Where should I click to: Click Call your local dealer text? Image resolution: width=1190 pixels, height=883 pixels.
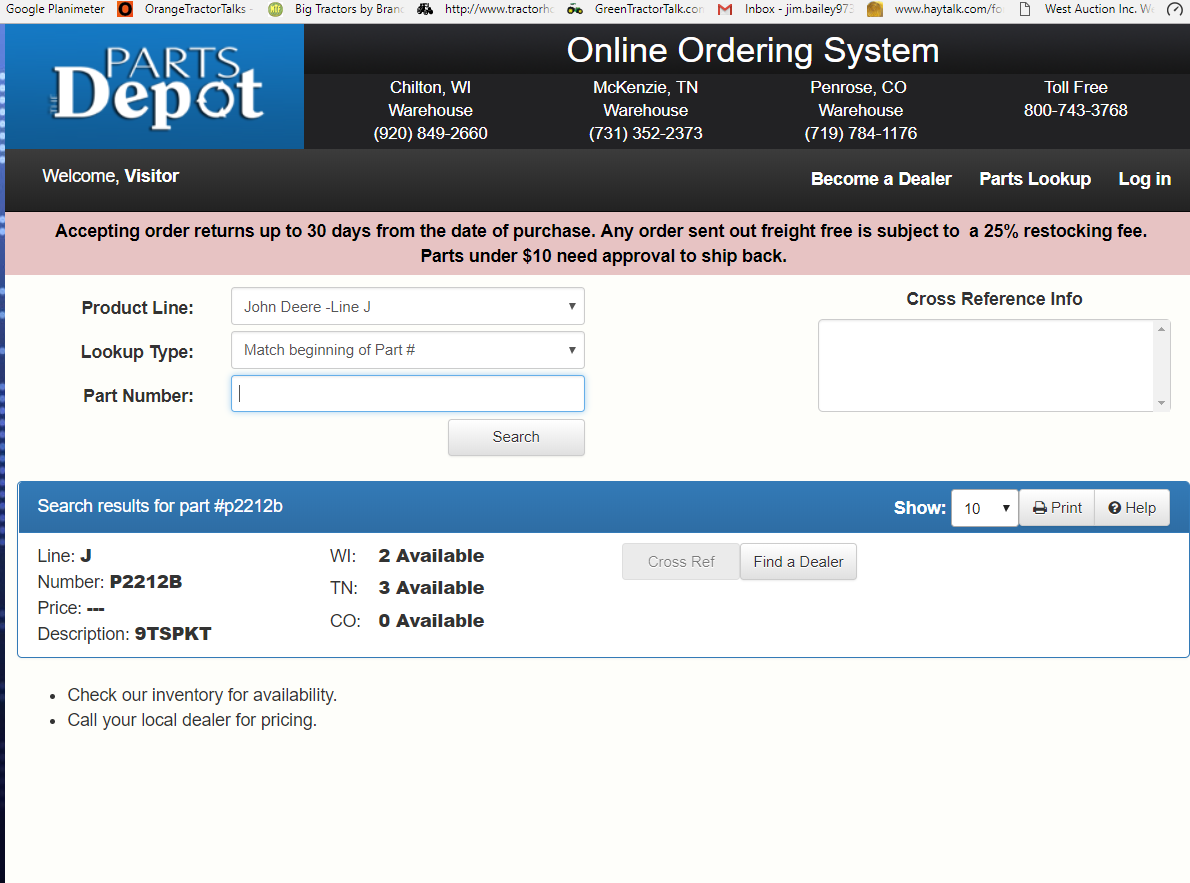[x=192, y=721]
